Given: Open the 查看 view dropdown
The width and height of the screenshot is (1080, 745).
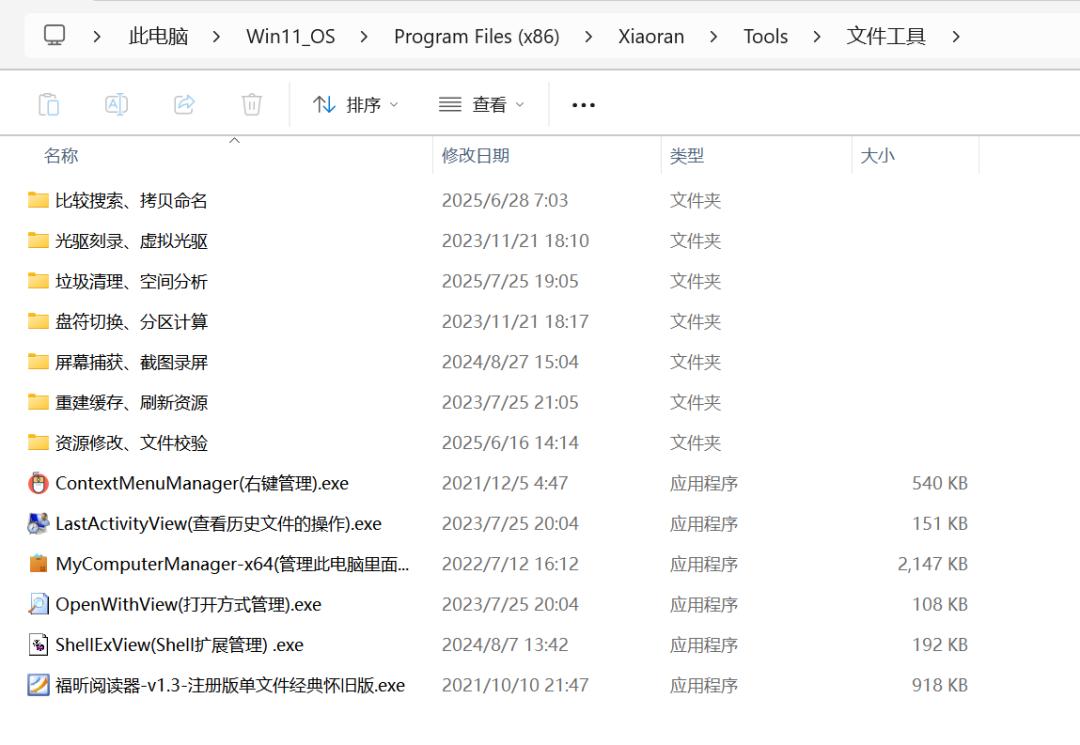Looking at the screenshot, I should tap(481, 103).
